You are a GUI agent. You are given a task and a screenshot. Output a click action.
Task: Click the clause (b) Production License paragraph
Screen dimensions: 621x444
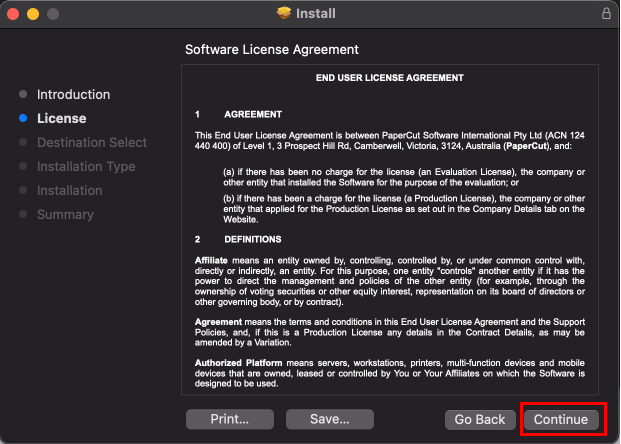tap(404, 209)
